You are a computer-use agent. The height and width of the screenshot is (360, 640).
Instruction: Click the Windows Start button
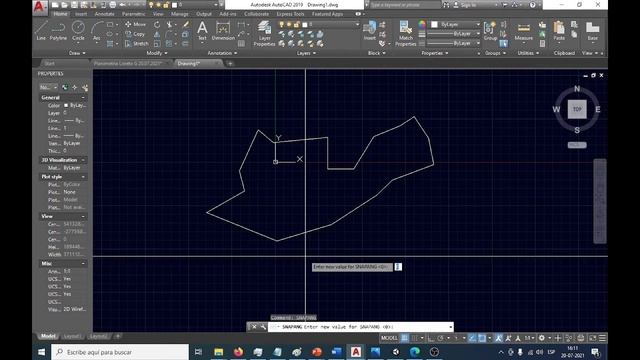coord(41,352)
